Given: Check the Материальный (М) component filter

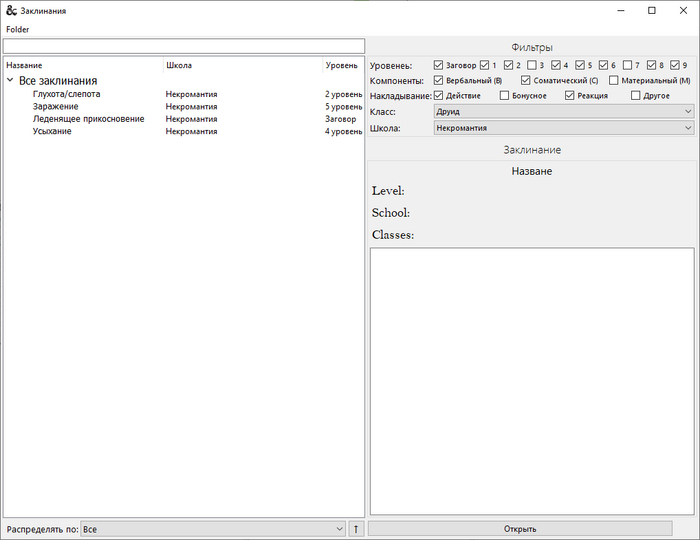Looking at the screenshot, I should [614, 80].
